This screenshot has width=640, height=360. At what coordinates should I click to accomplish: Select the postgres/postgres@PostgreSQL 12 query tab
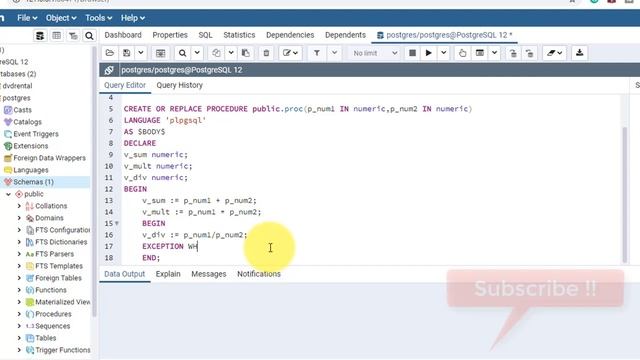tap(445, 35)
